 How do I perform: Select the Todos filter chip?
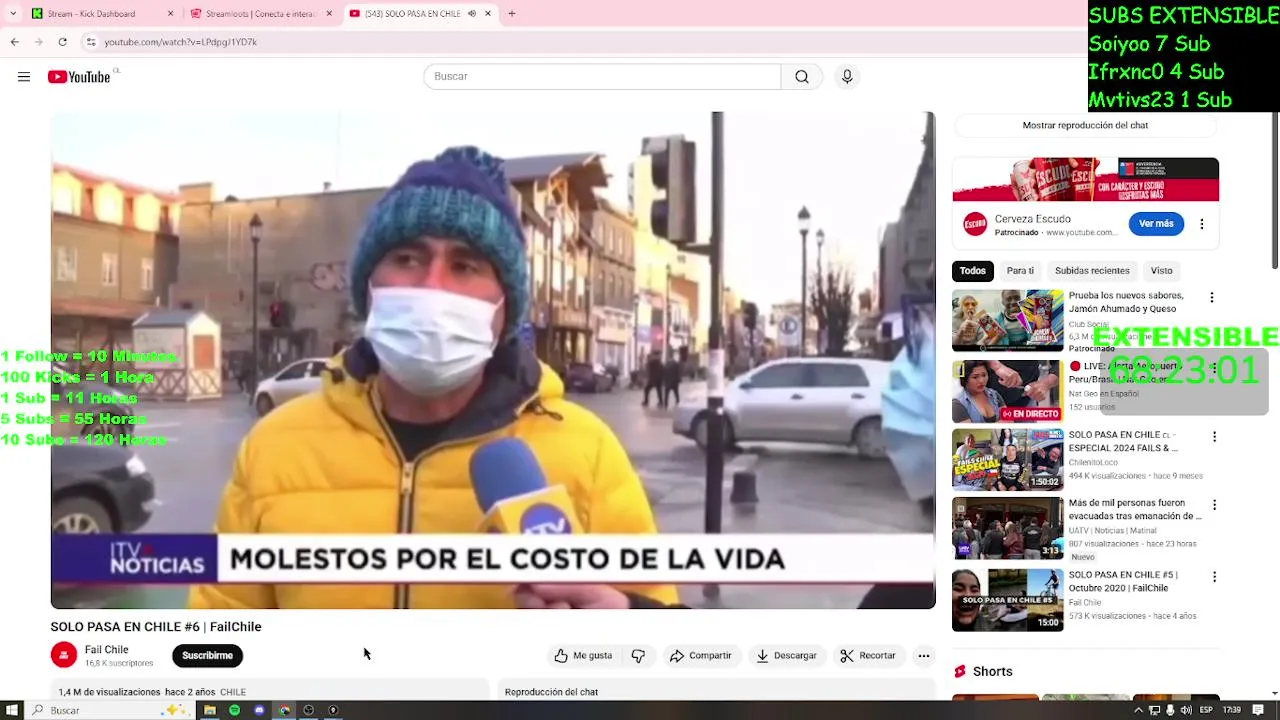[x=973, y=271]
